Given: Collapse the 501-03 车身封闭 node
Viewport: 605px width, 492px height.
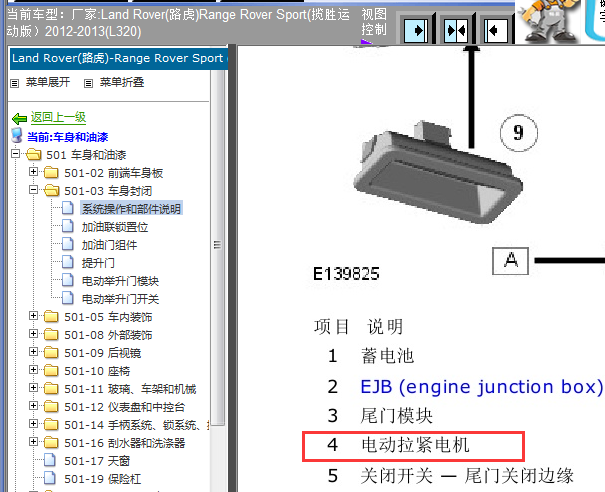Looking at the screenshot, I should pos(34,189).
